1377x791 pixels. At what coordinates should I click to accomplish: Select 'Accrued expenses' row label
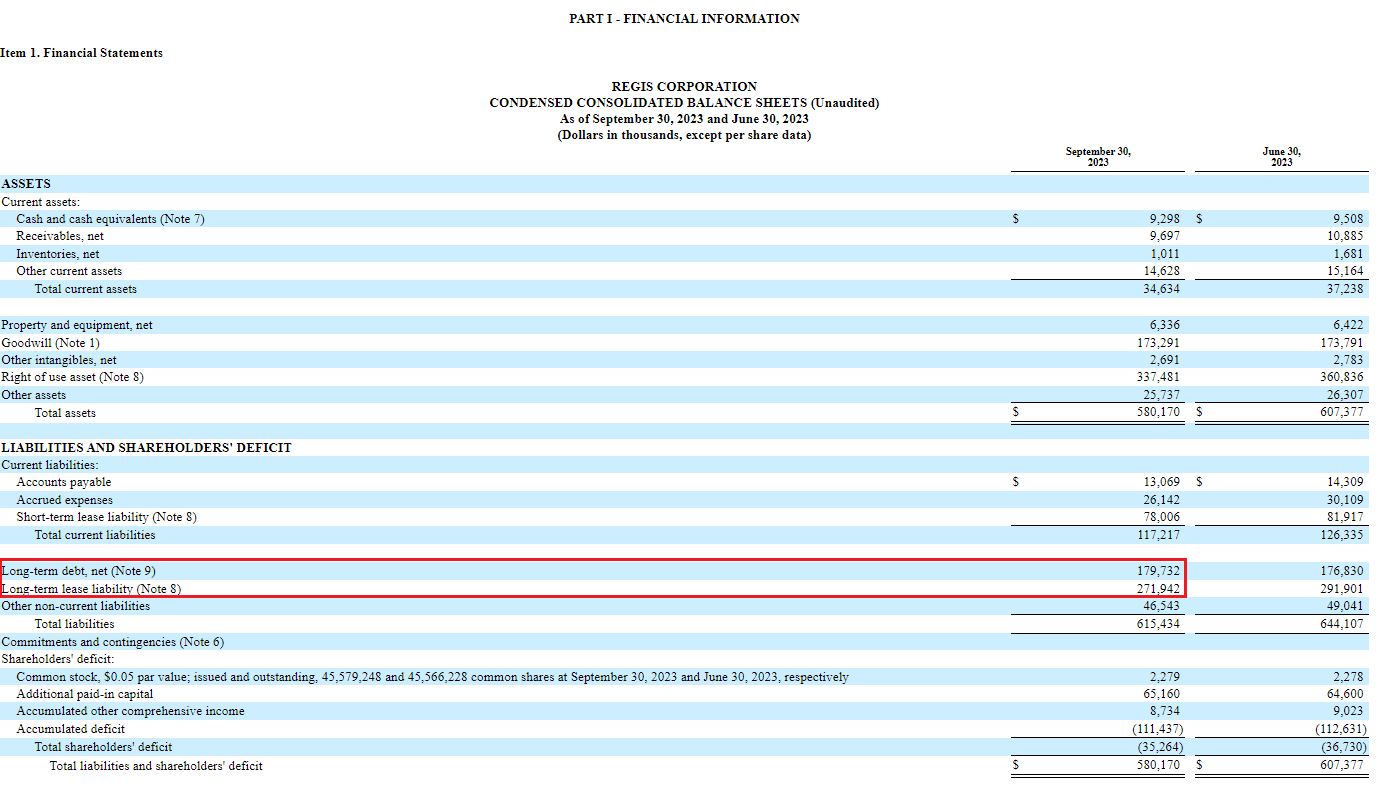65,500
